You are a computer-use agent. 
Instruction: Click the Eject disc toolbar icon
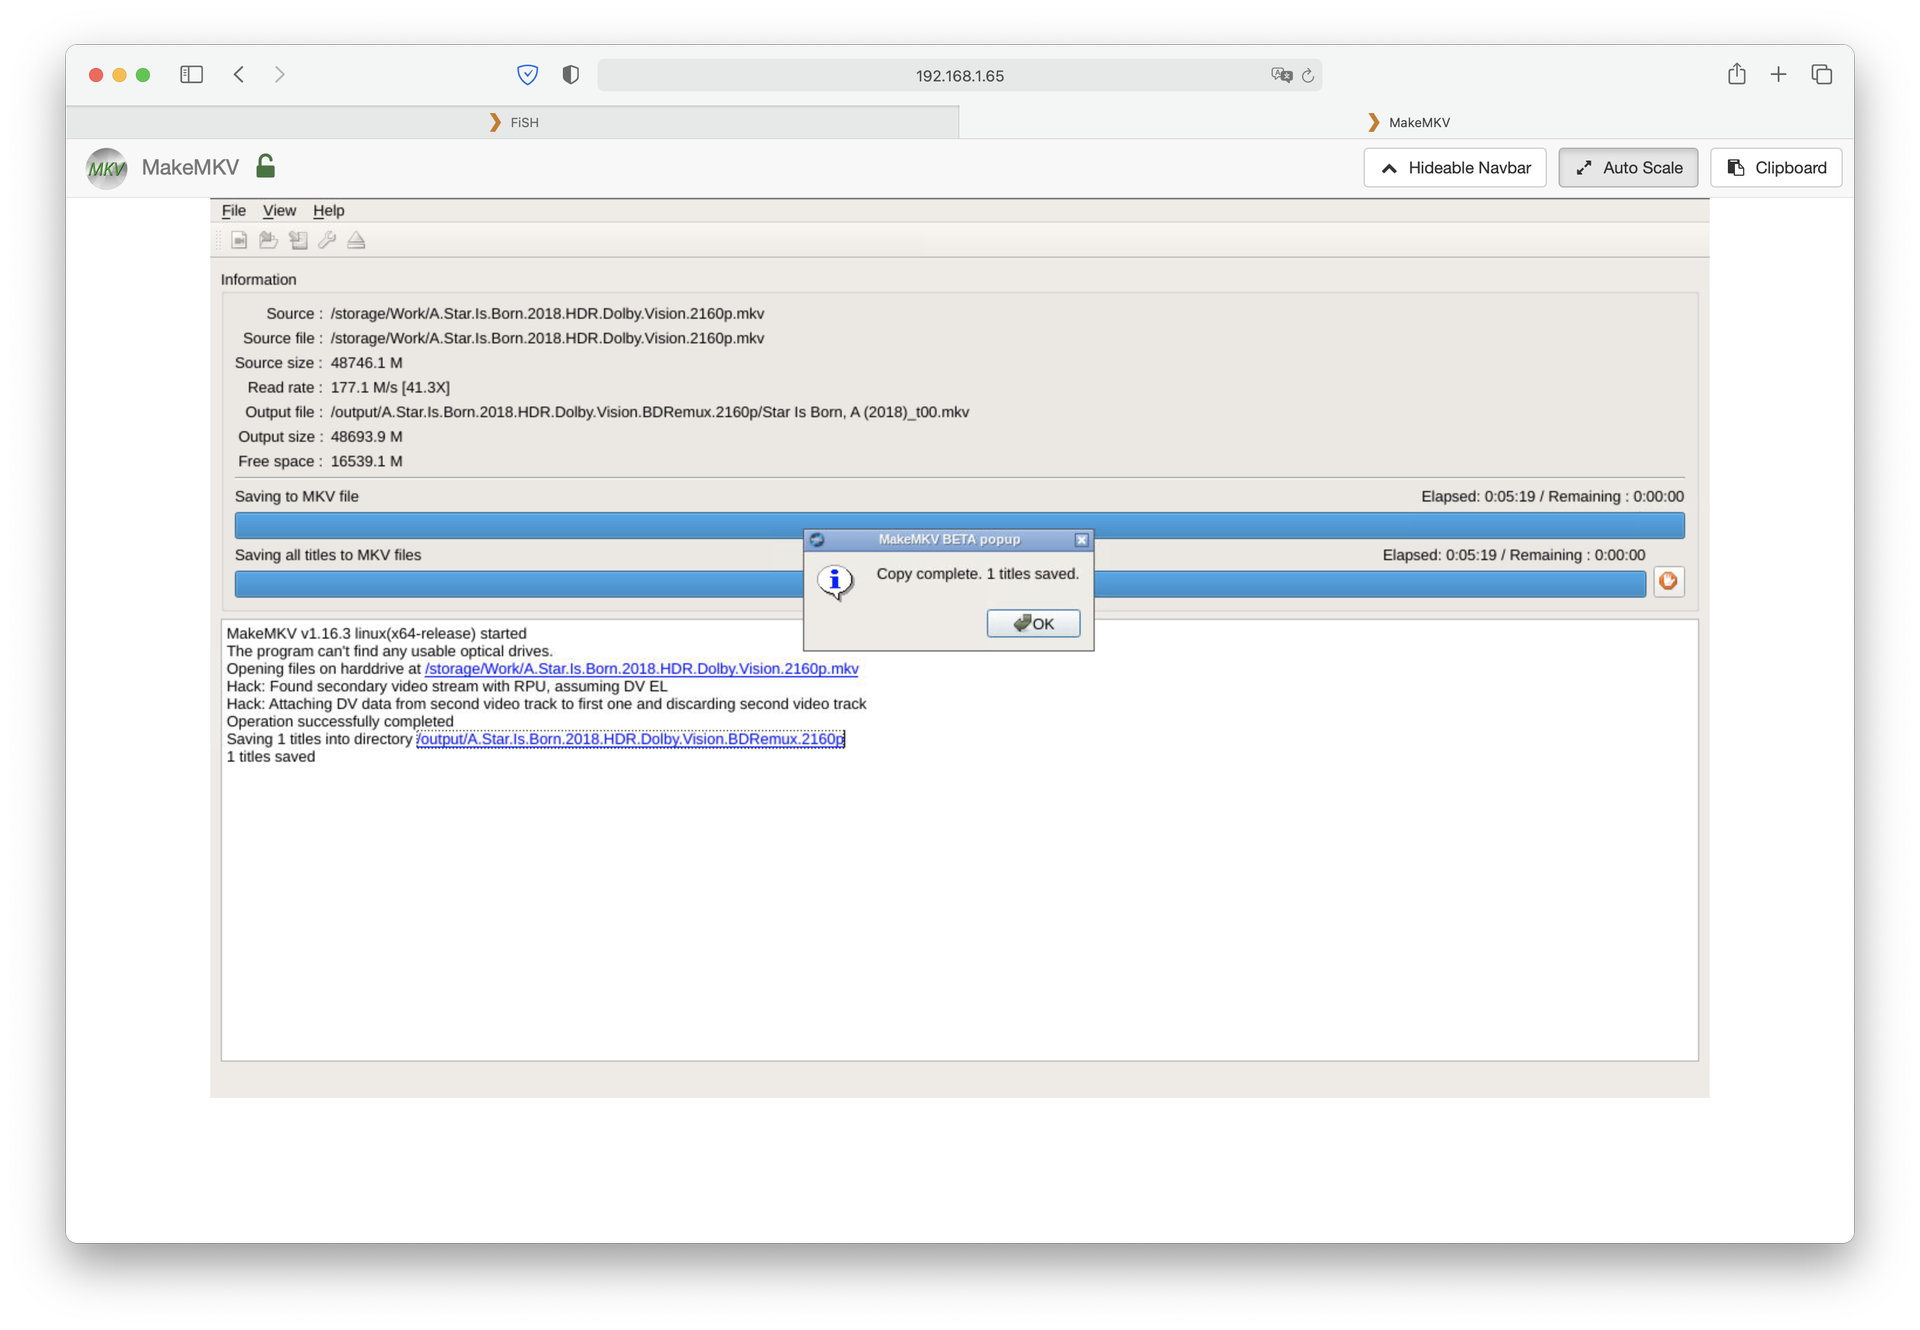click(x=356, y=240)
